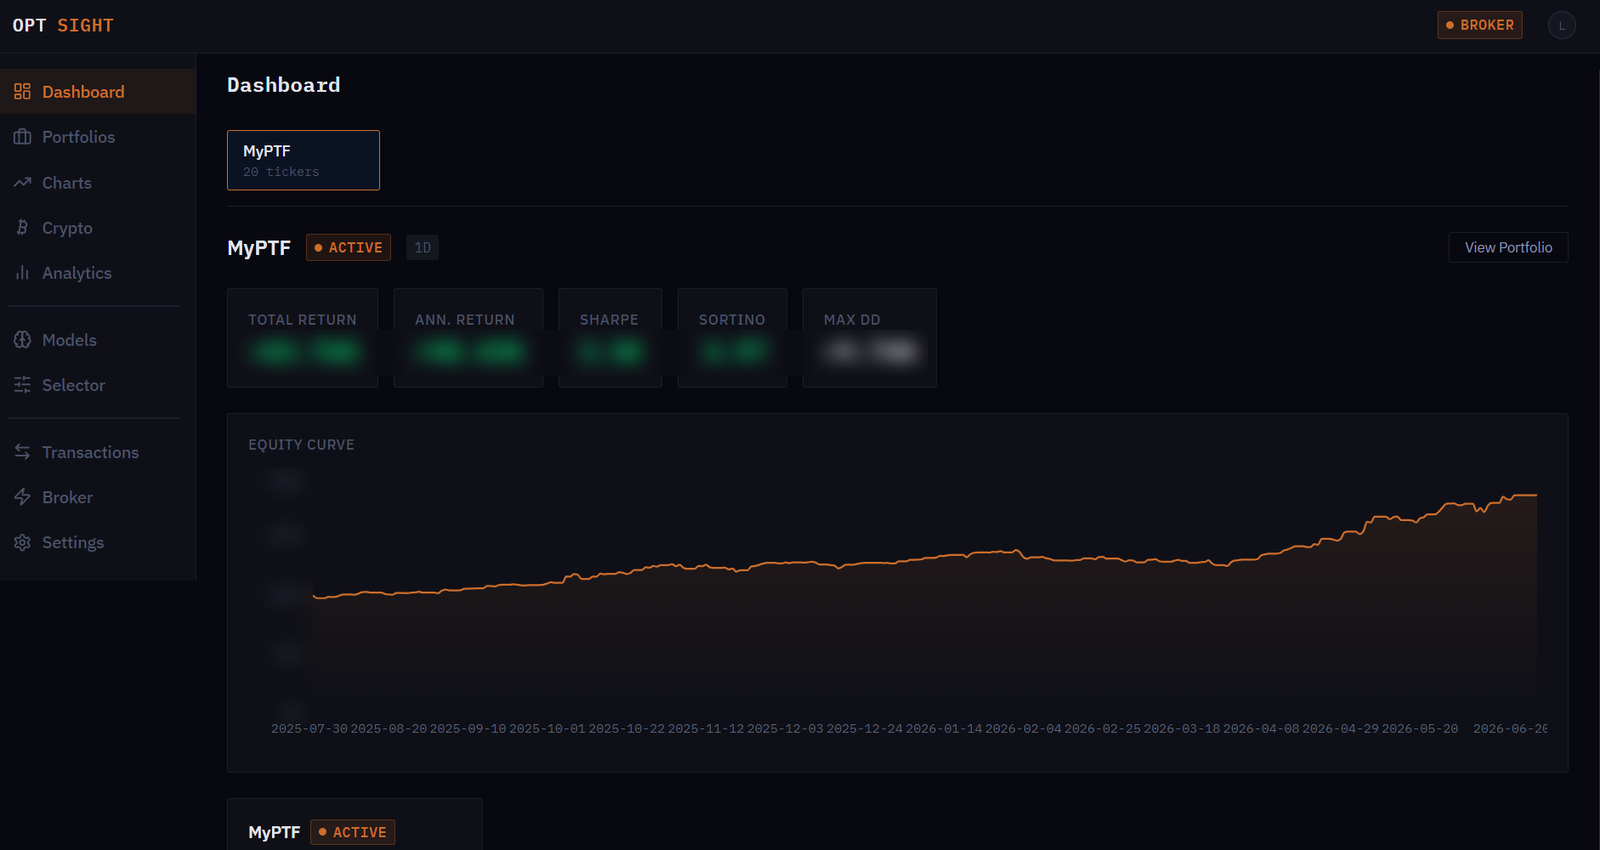Viewport: 1600px width, 850px height.
Task: Click the SHARPE metric card
Action: (x=610, y=338)
